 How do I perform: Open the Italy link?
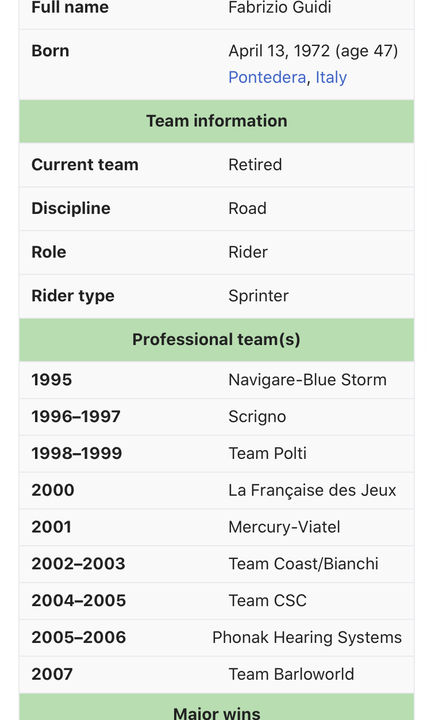coord(331,77)
